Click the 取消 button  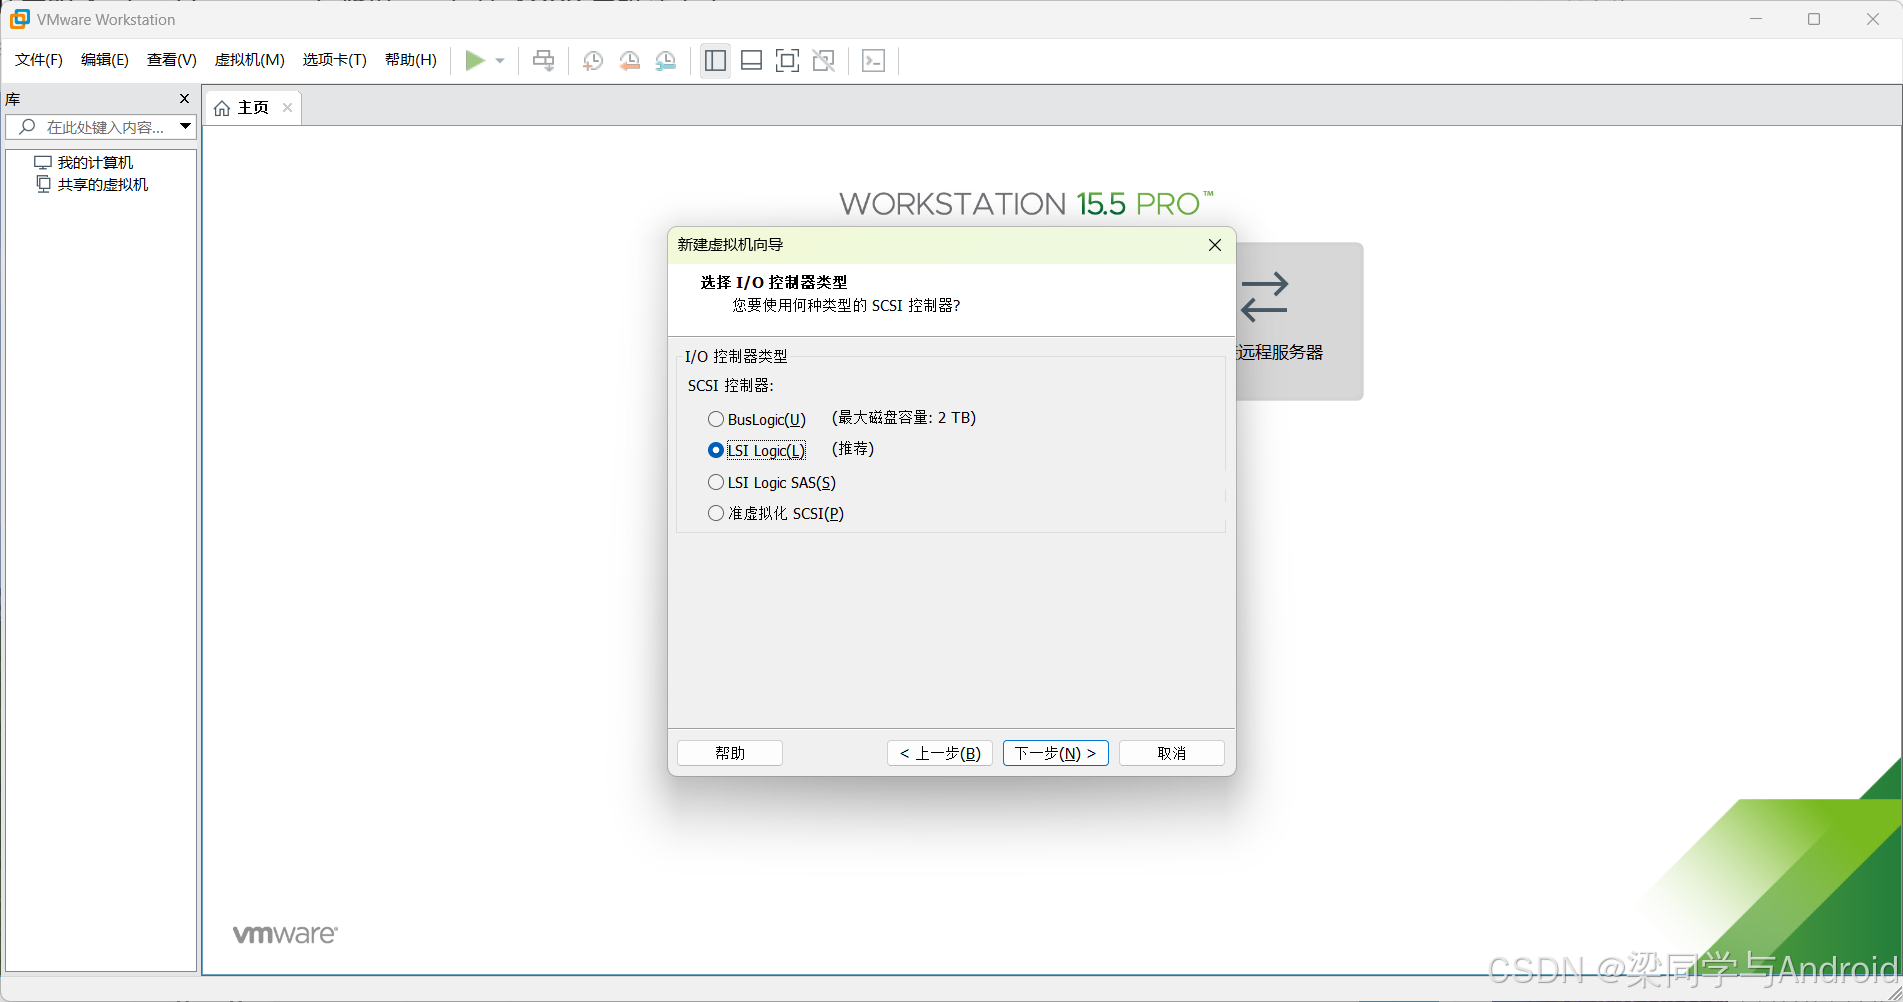(x=1172, y=753)
